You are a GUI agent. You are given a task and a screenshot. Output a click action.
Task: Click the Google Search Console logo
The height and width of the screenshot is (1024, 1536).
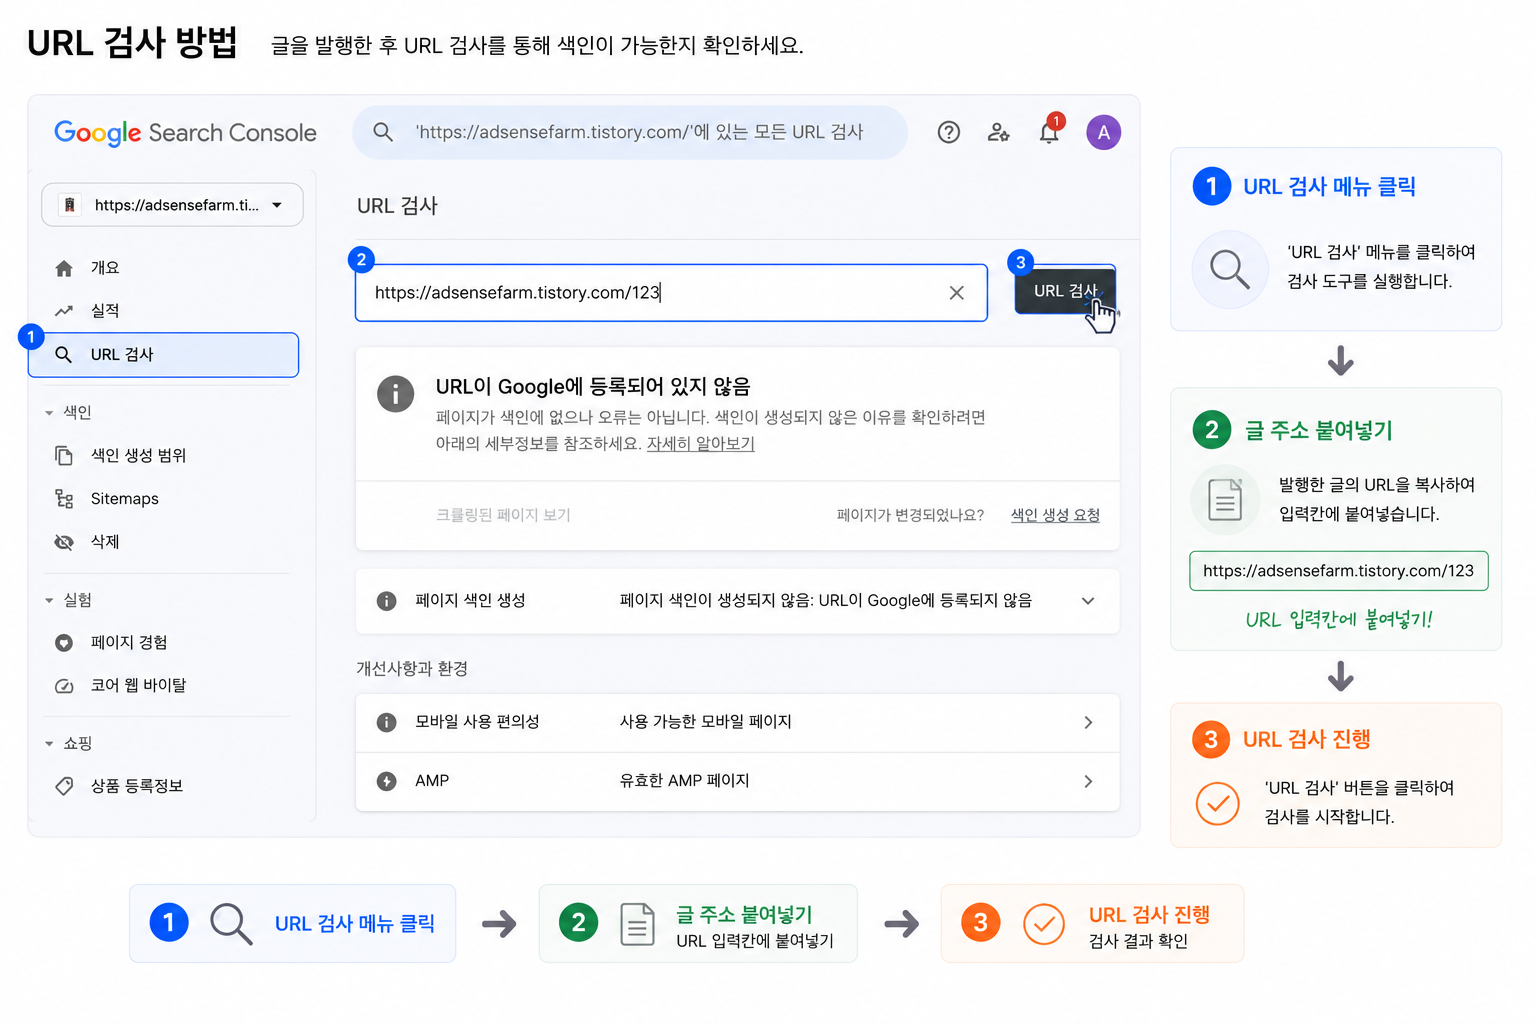tap(185, 133)
